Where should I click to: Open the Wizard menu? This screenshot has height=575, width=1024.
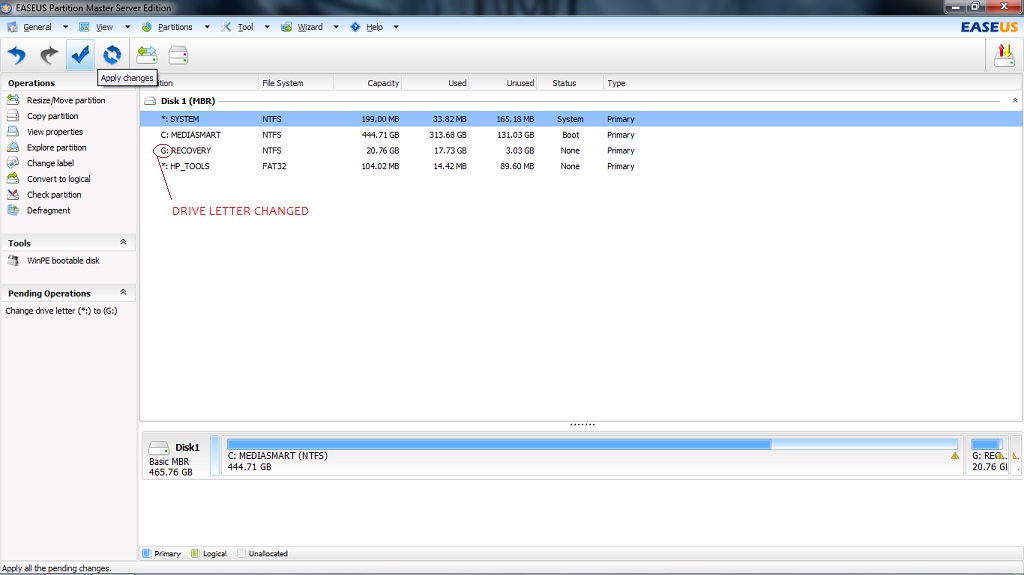coord(310,27)
